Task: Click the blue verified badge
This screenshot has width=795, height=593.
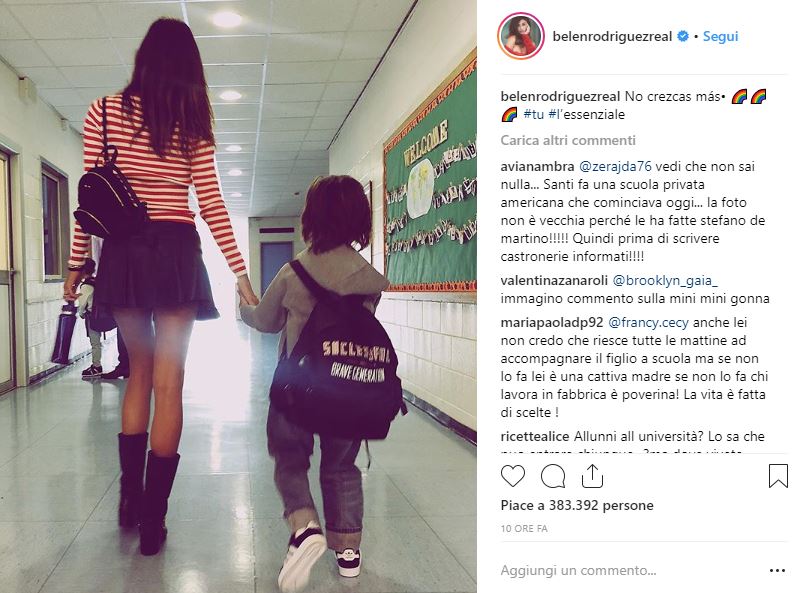Action: pos(683,36)
